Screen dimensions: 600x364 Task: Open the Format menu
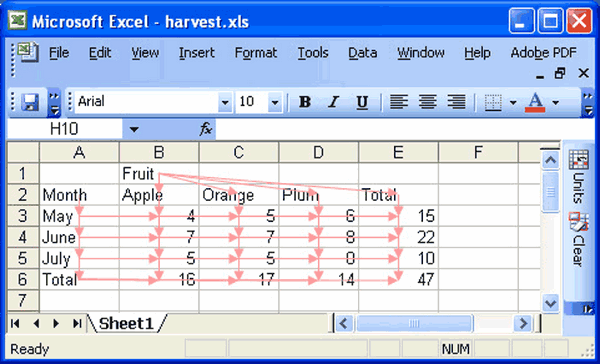pos(256,53)
